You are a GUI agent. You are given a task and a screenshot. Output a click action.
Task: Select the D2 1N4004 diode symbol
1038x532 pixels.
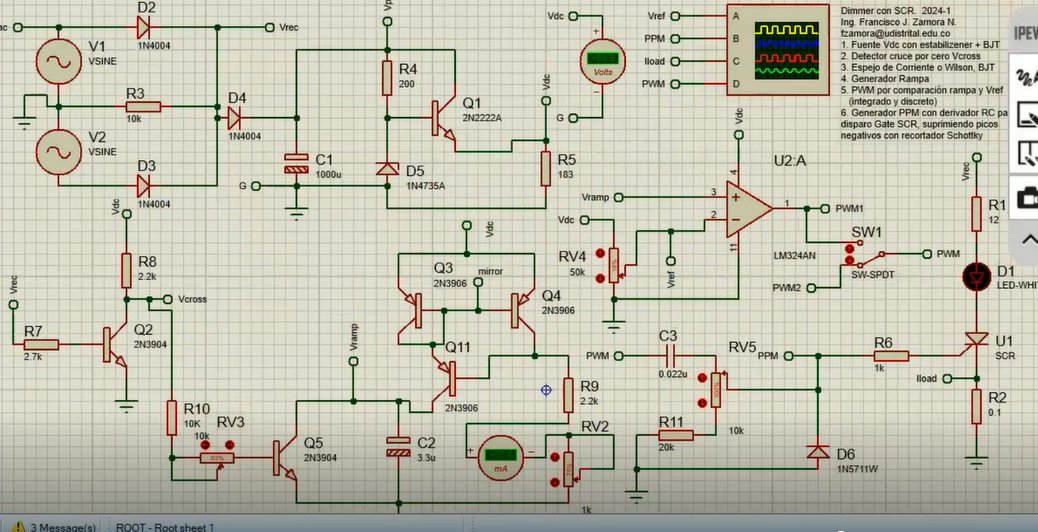(x=144, y=27)
